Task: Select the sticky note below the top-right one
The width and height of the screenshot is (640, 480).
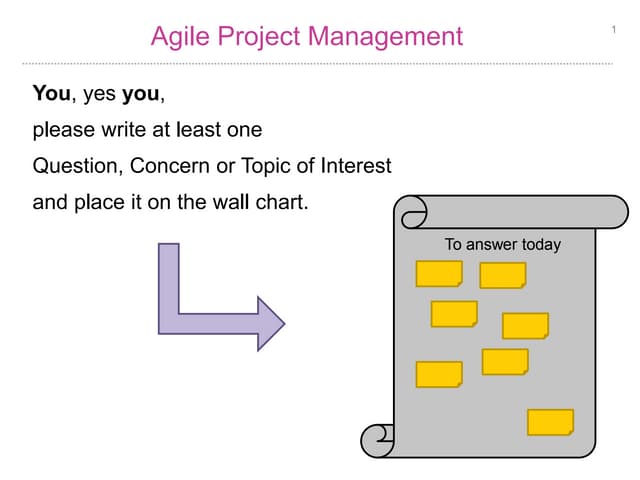Action: [x=525, y=326]
